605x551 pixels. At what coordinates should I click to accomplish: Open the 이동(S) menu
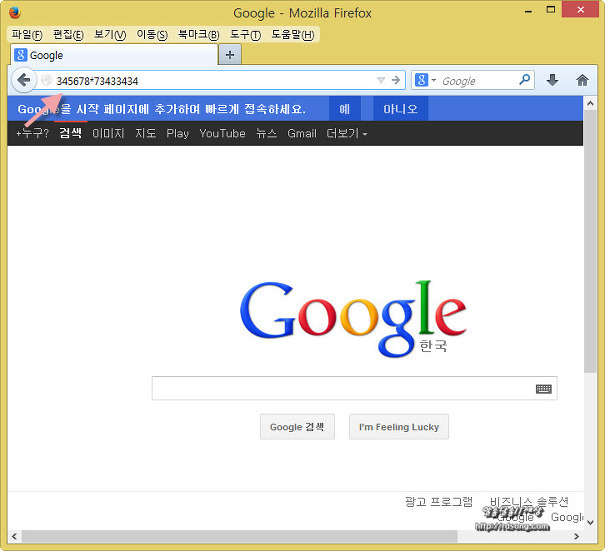click(x=152, y=35)
